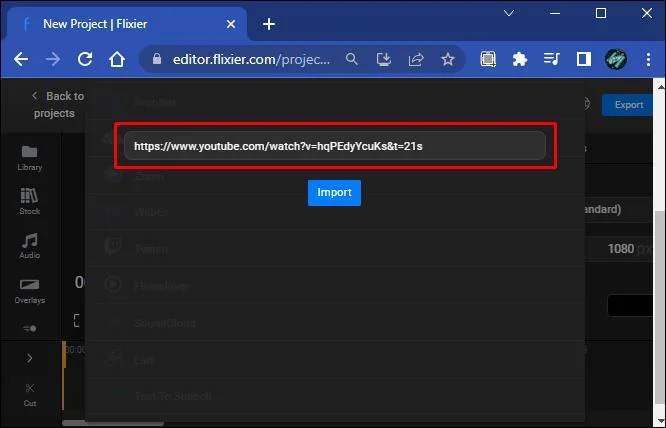Open browser home page

coord(117,59)
